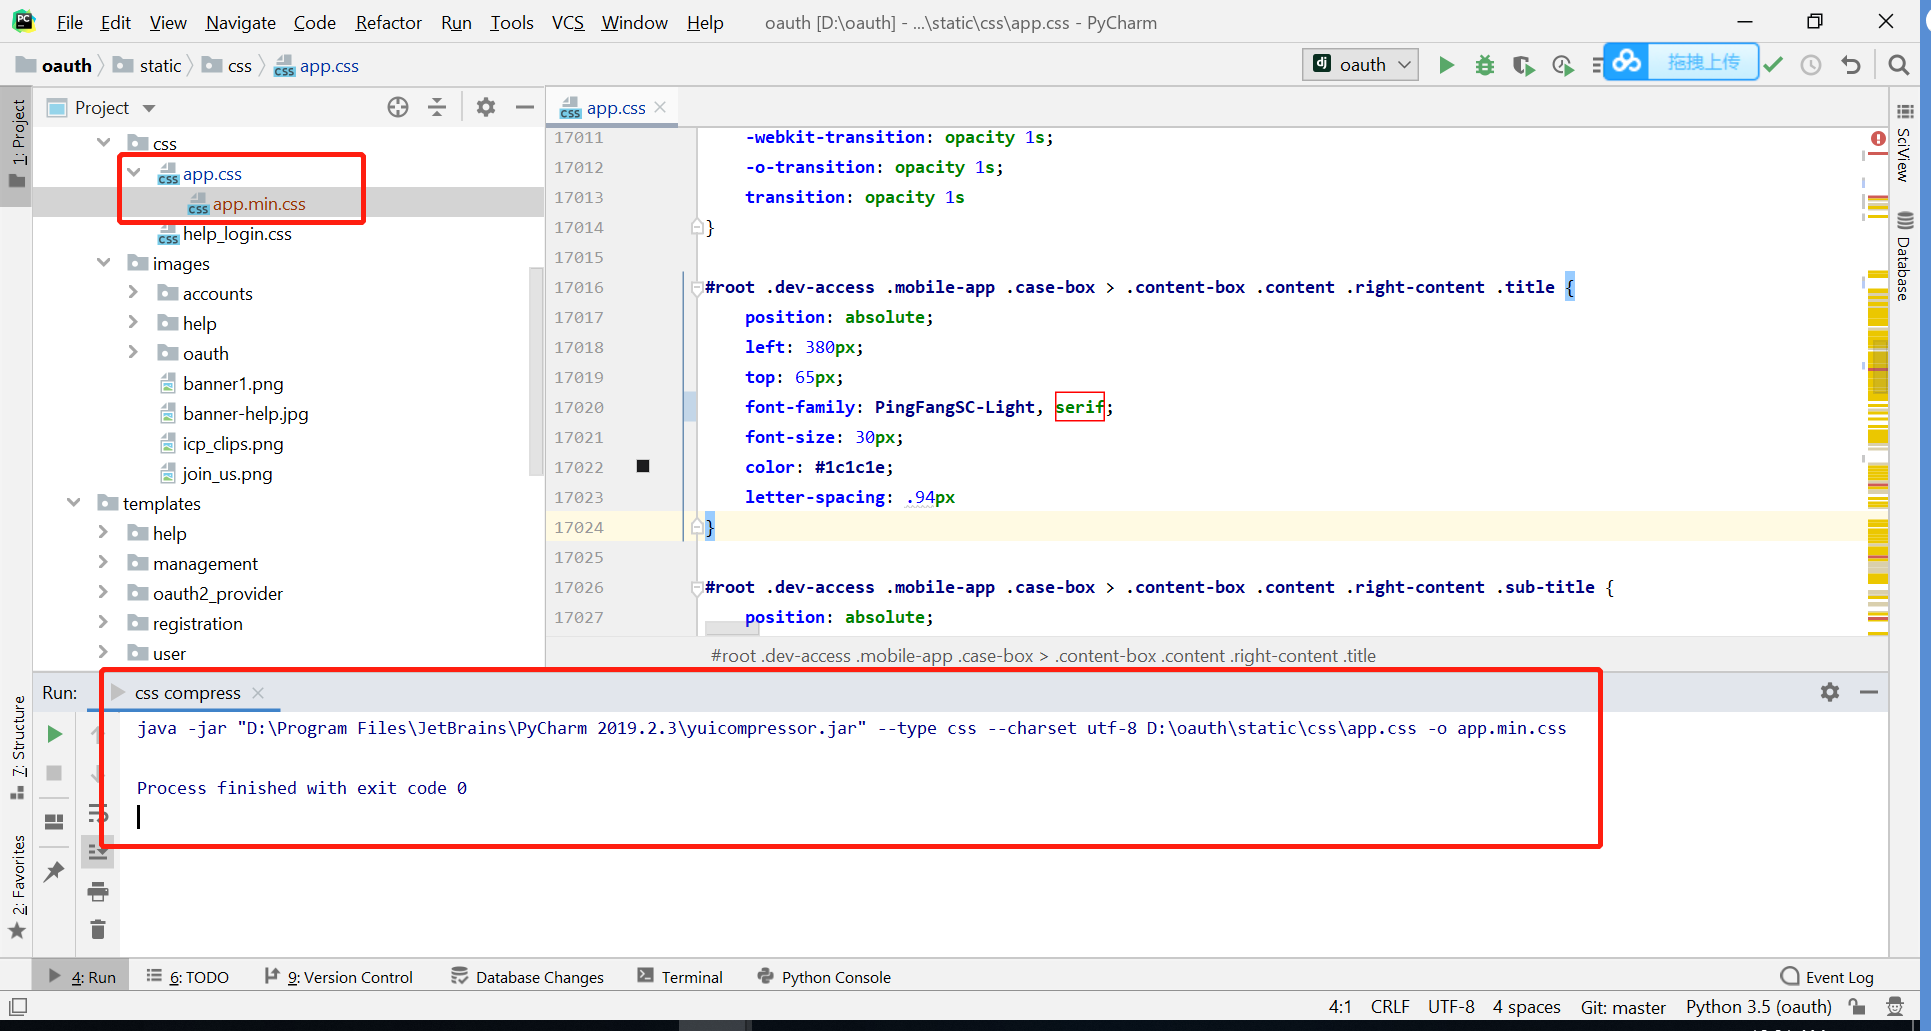Image resolution: width=1931 pixels, height=1031 pixels.
Task: Expand the accounts folder
Action: 133,293
